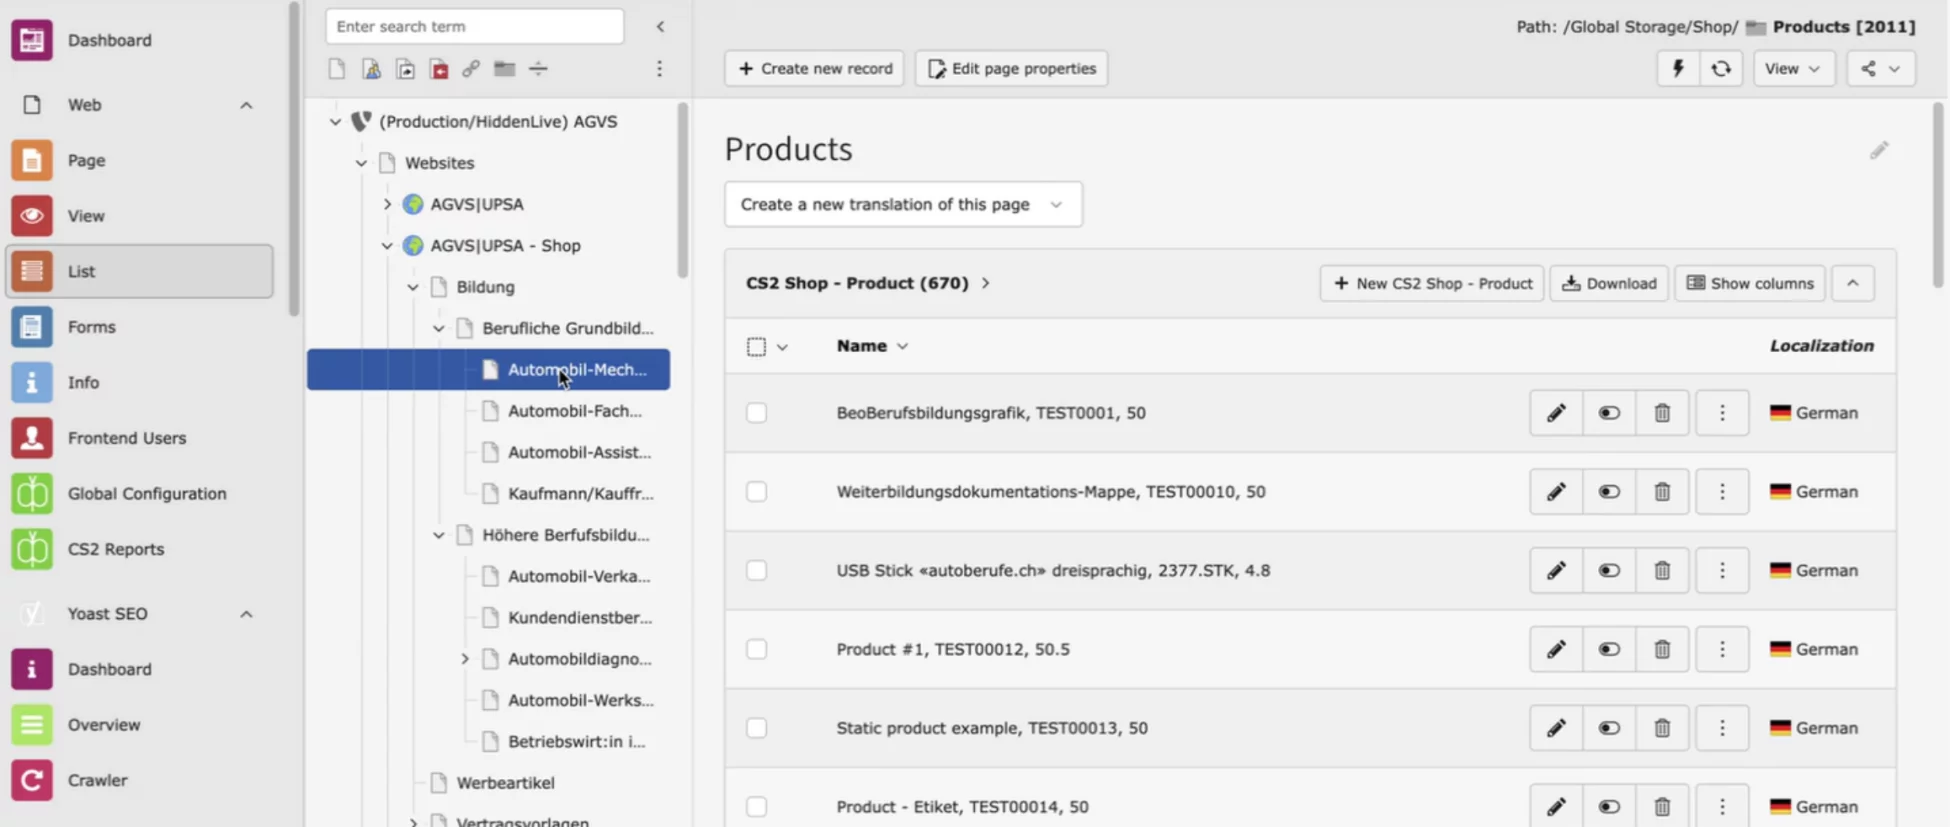Open more options for USB Stick record

[1722, 571]
